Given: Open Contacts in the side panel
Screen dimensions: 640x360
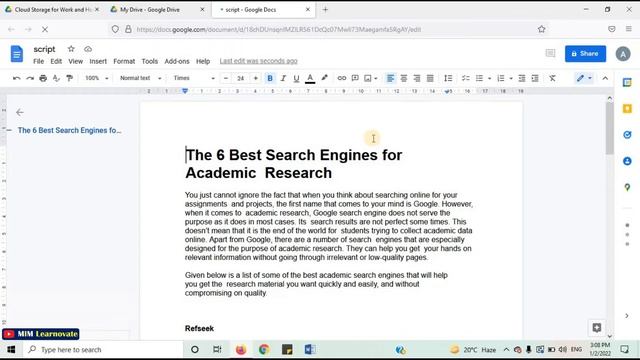Looking at the screenshot, I should 627,161.
